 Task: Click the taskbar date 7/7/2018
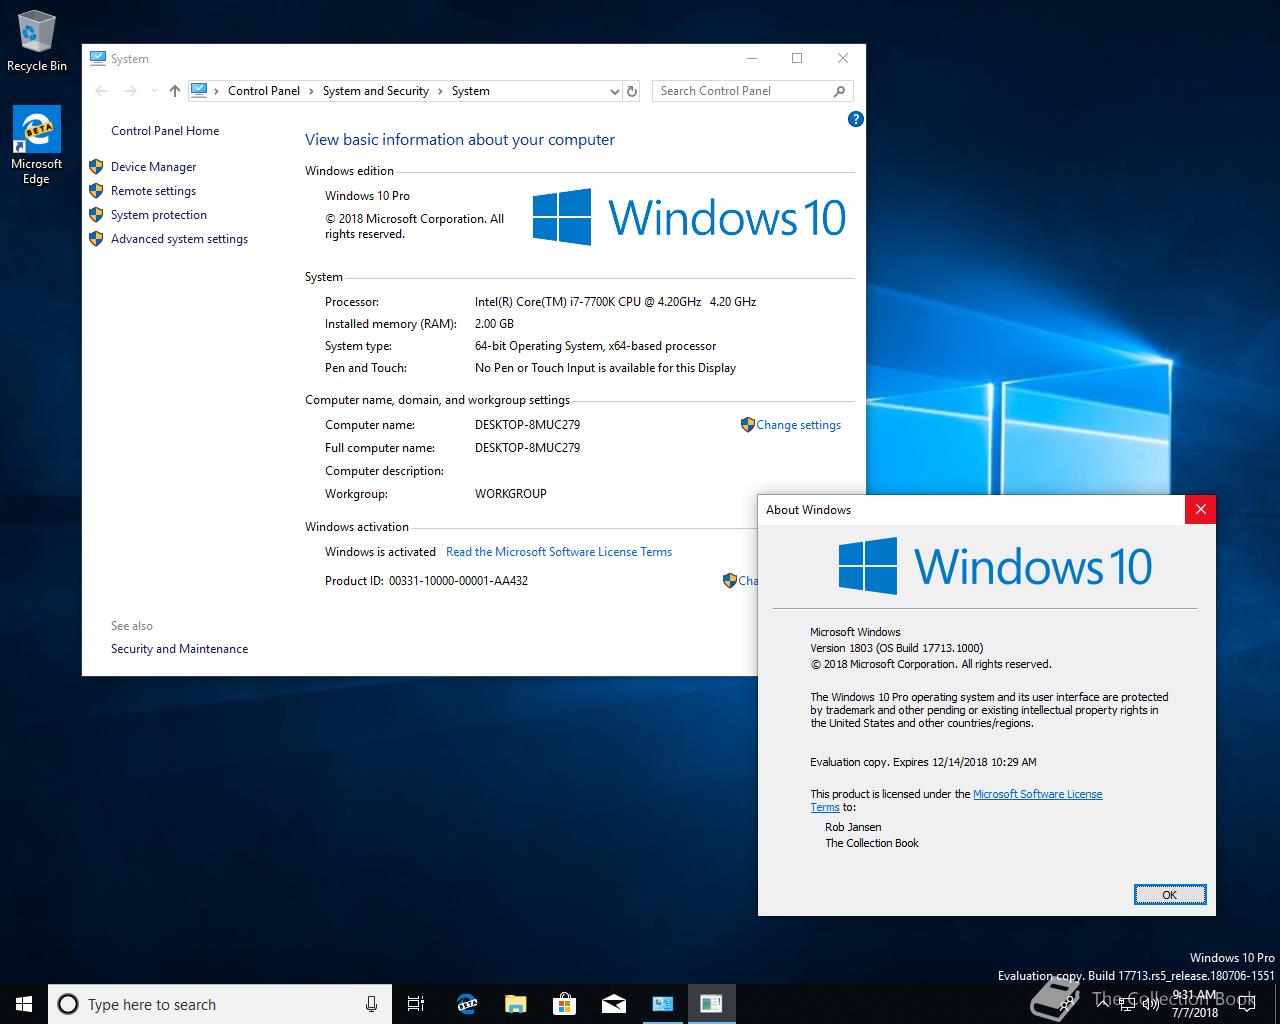click(1195, 1013)
